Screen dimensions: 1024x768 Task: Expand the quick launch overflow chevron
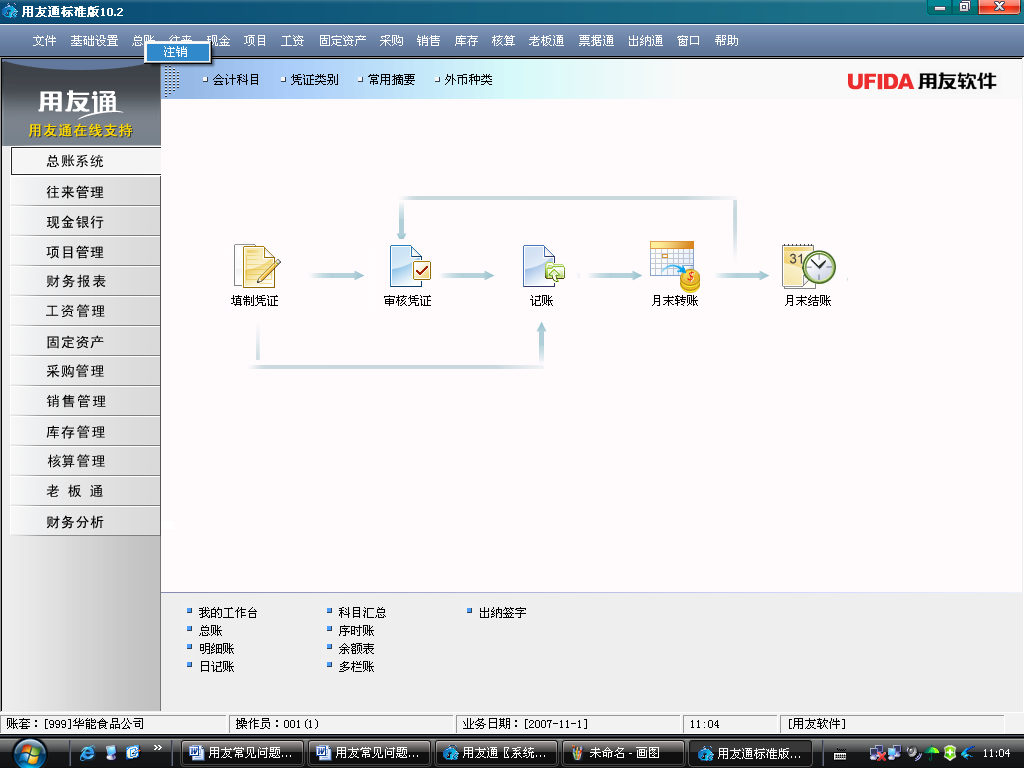click(157, 748)
